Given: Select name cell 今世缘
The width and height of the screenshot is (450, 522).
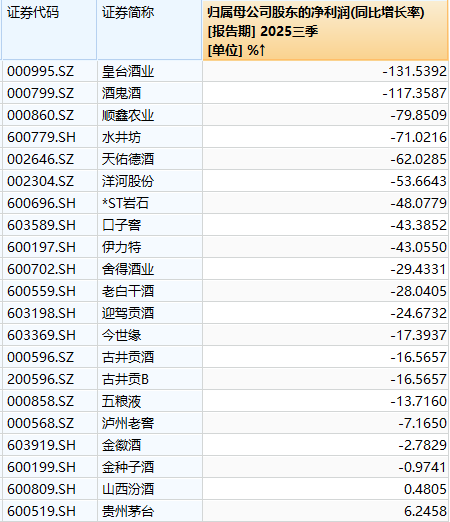Looking at the screenshot, I should coord(150,335).
